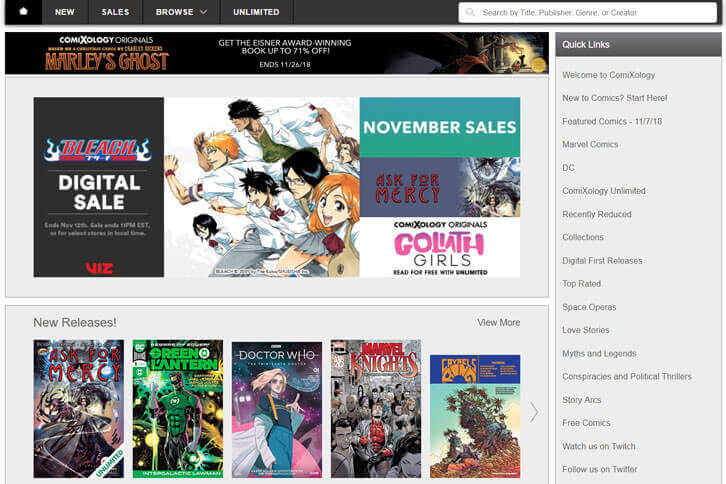Go to the home page icon

tap(24, 12)
